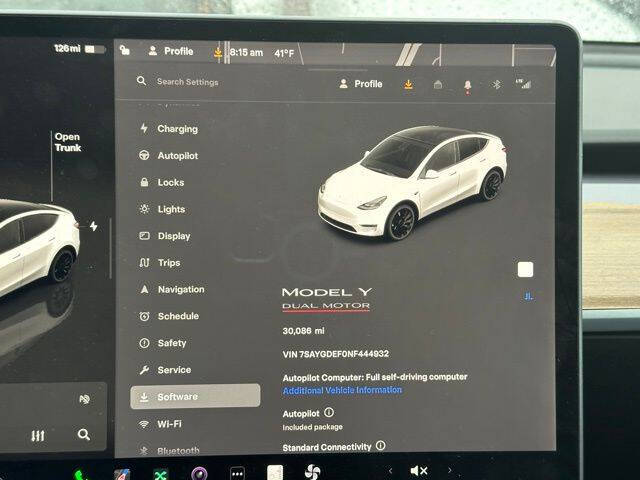
Task: Tap the right chevron beside volume
Action: [450, 470]
